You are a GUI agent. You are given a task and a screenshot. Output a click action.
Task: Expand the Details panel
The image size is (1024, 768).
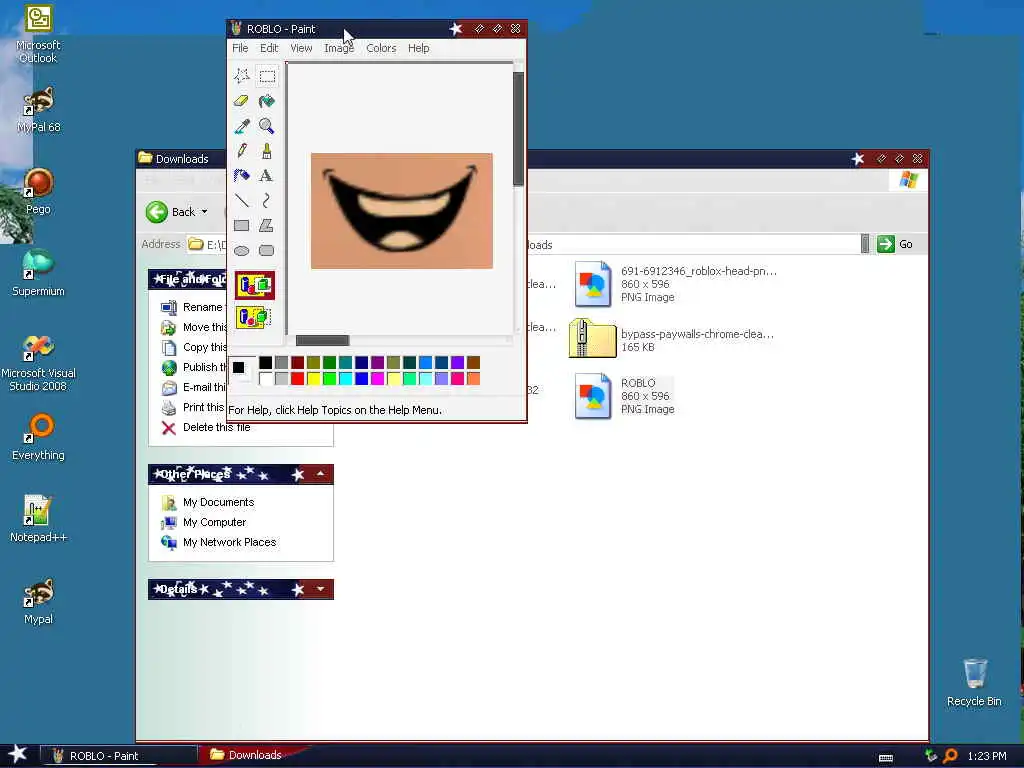pos(321,589)
